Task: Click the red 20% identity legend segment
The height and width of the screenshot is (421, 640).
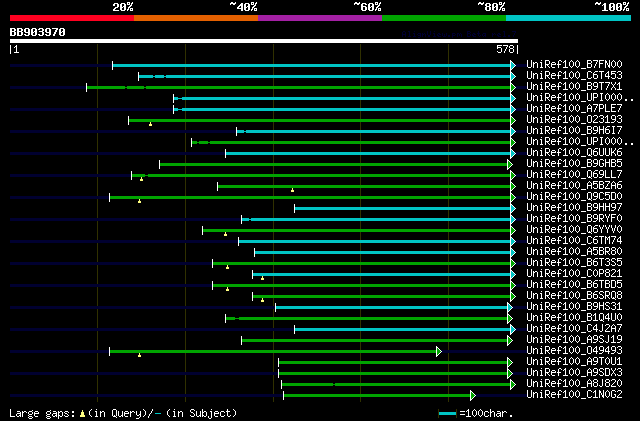Action: [x=72, y=18]
